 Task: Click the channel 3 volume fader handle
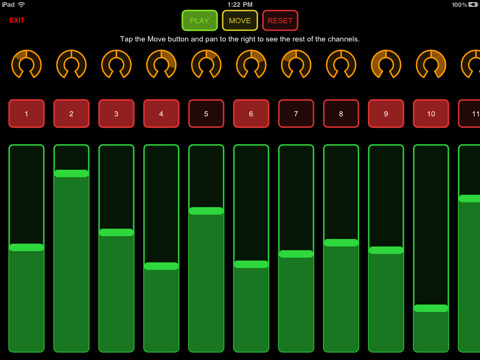[116, 232]
